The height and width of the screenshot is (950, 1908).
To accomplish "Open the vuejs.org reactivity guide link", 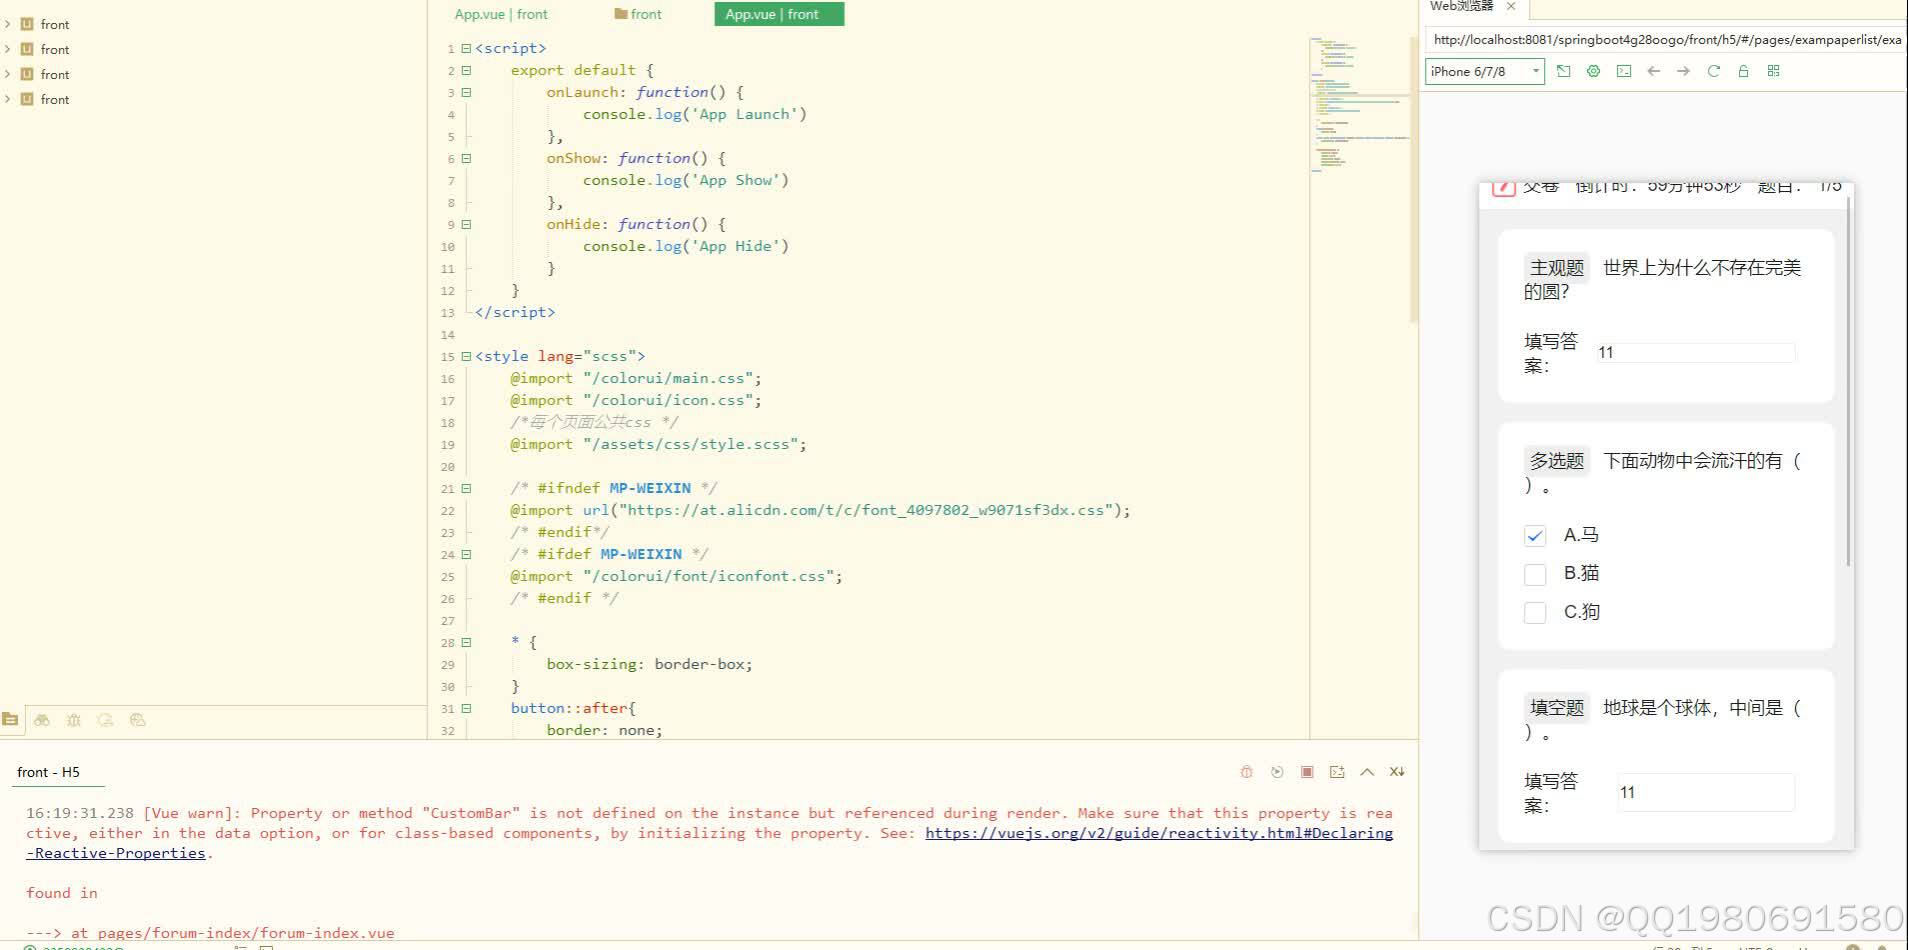I will pyautogui.click(x=1159, y=833).
